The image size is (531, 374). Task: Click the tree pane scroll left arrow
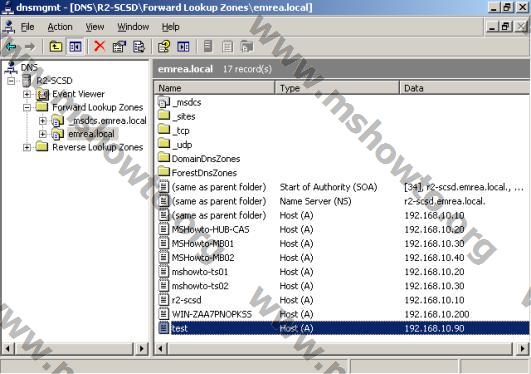(8, 348)
